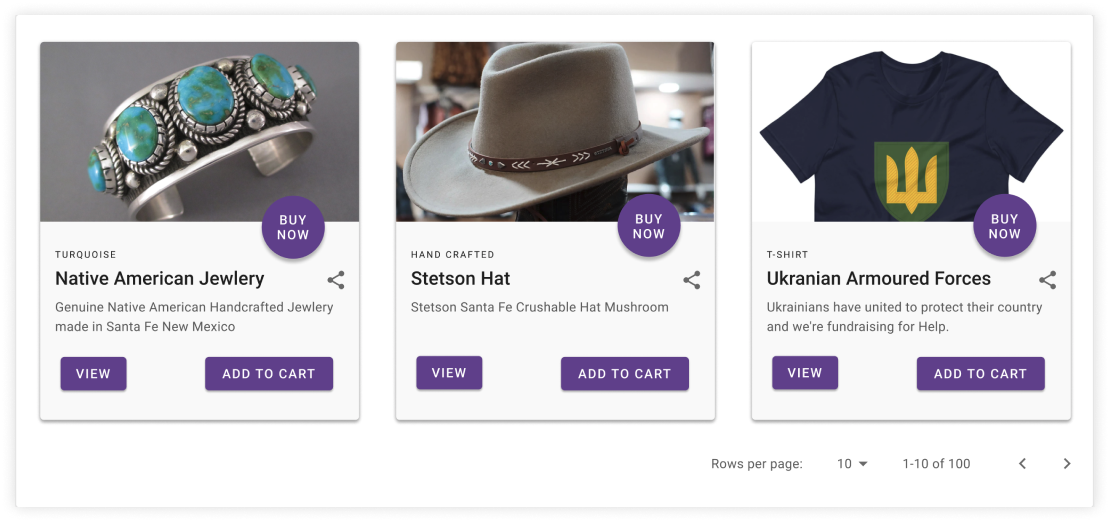
Task: Click share icon for Stetson Hat
Action: (692, 280)
